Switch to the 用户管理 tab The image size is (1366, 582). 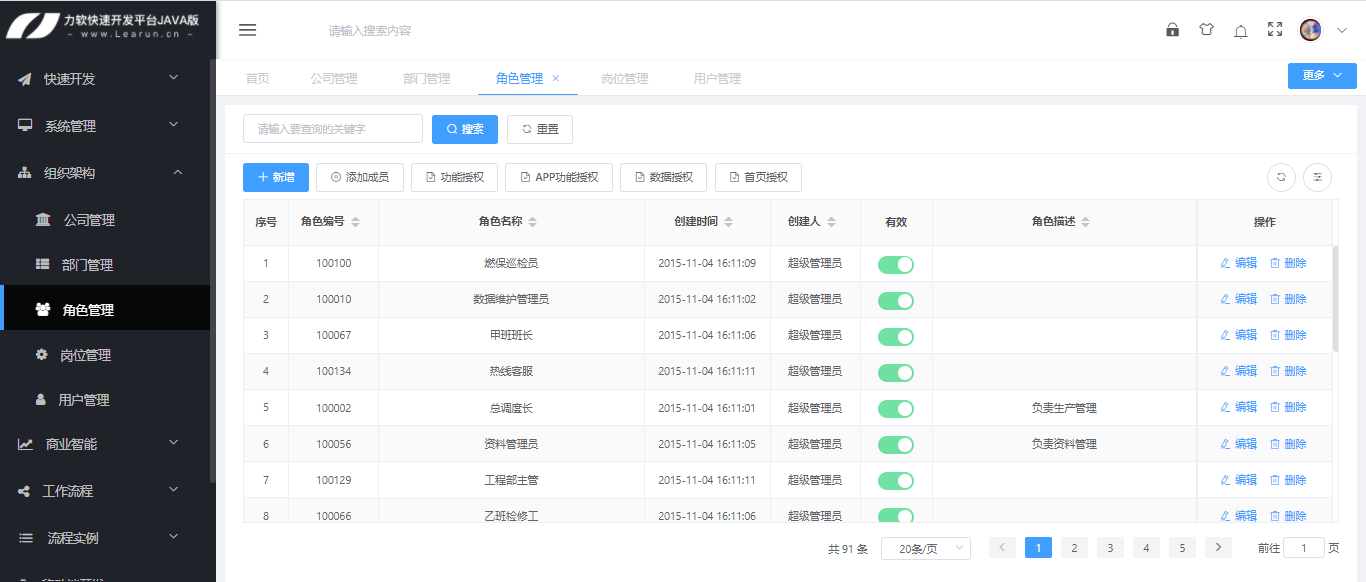tap(717, 78)
